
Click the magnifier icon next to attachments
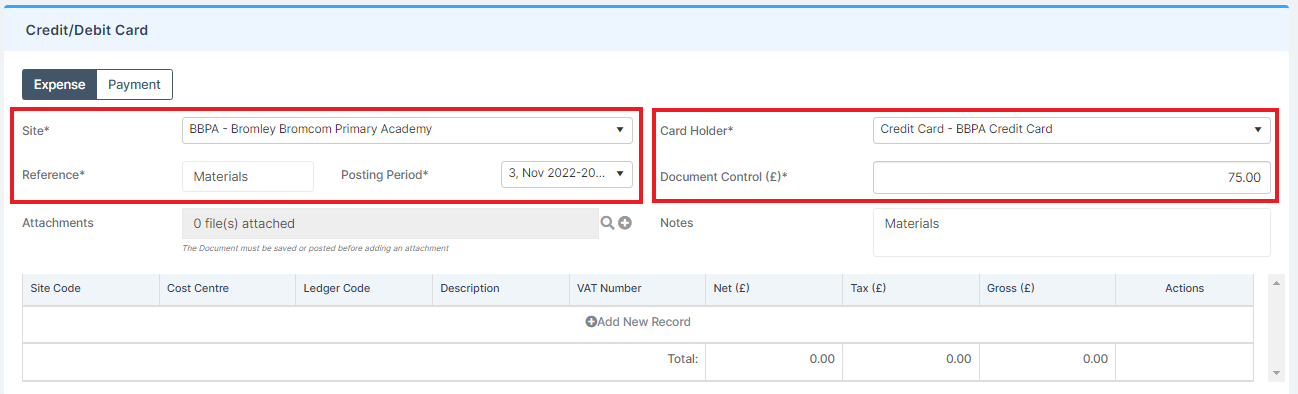606,223
